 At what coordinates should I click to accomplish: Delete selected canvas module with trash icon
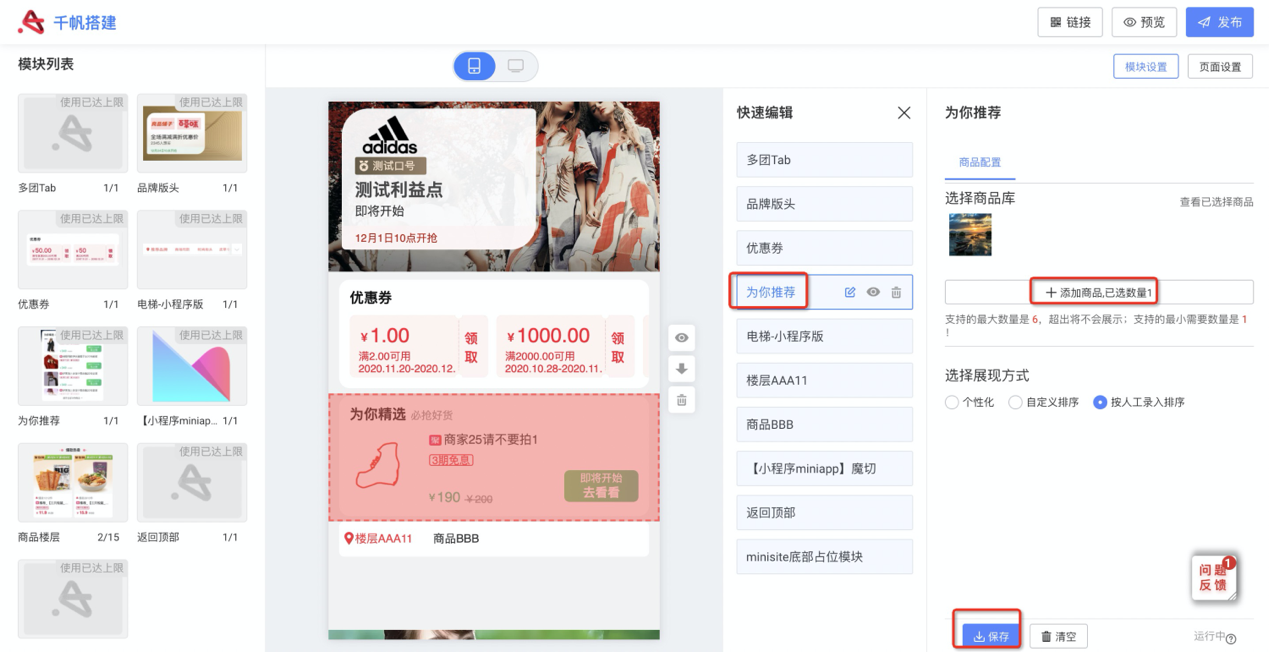pos(682,400)
